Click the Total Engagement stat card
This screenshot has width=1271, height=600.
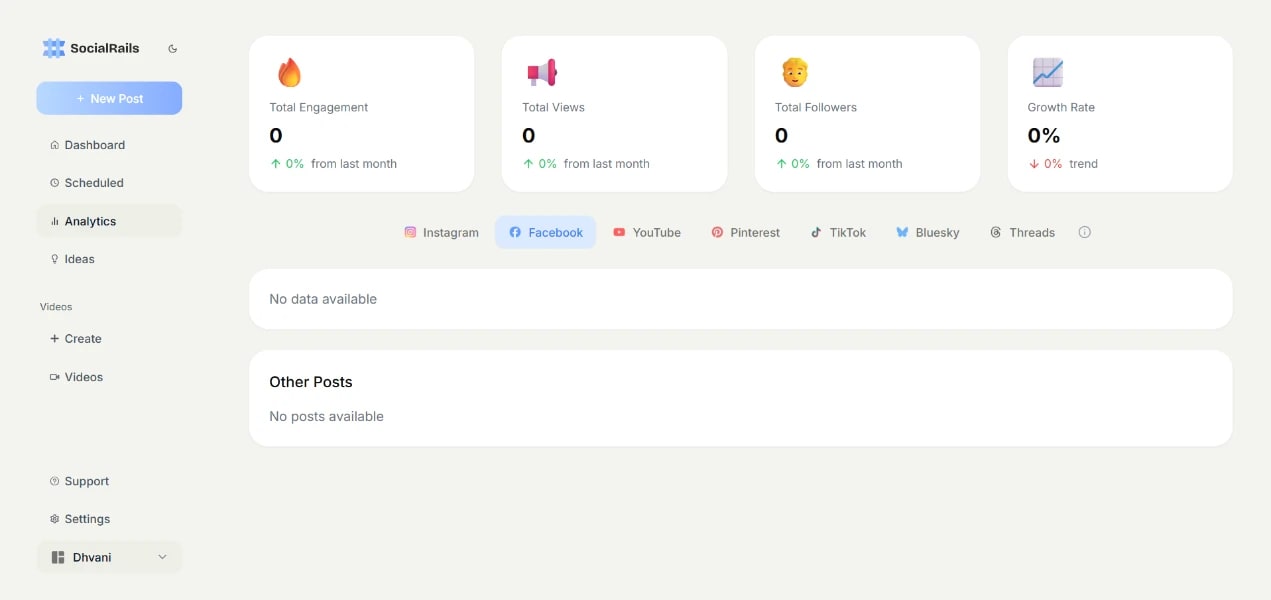click(361, 113)
